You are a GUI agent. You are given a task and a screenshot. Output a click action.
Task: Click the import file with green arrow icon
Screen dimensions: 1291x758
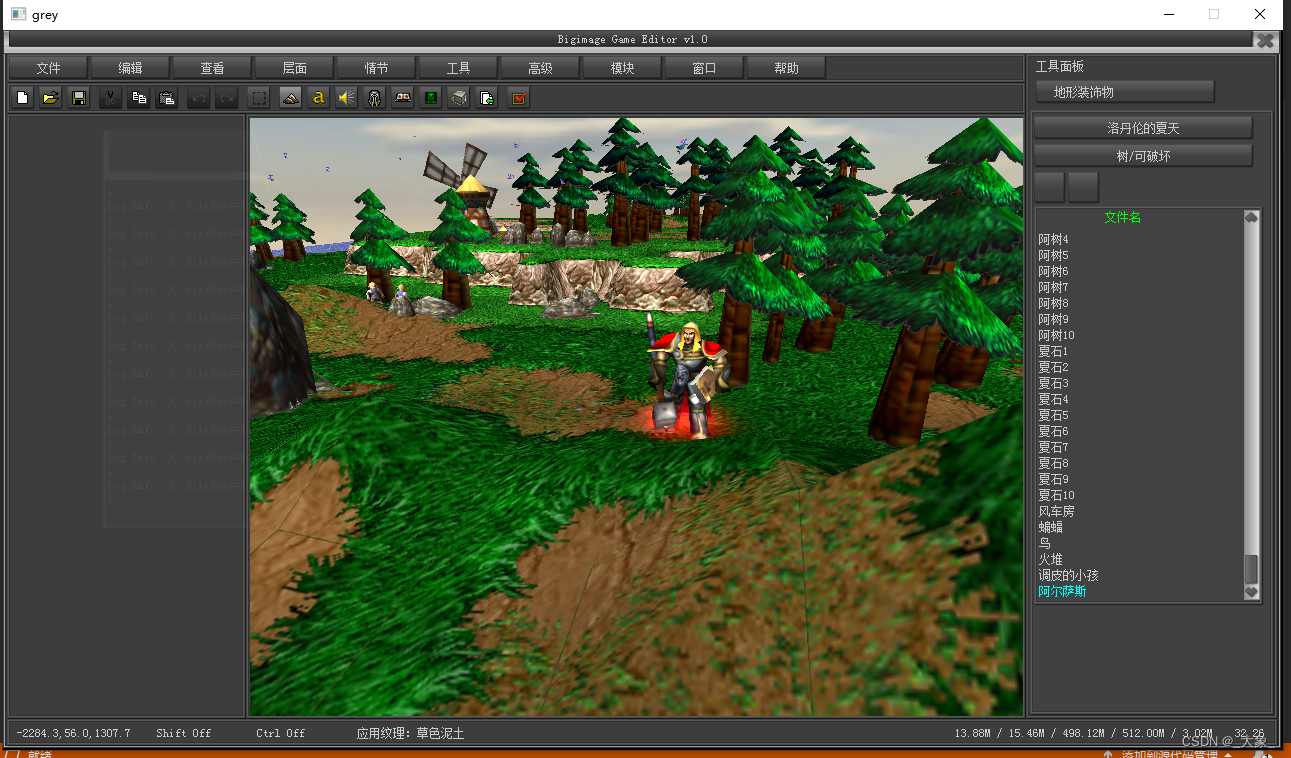click(487, 98)
